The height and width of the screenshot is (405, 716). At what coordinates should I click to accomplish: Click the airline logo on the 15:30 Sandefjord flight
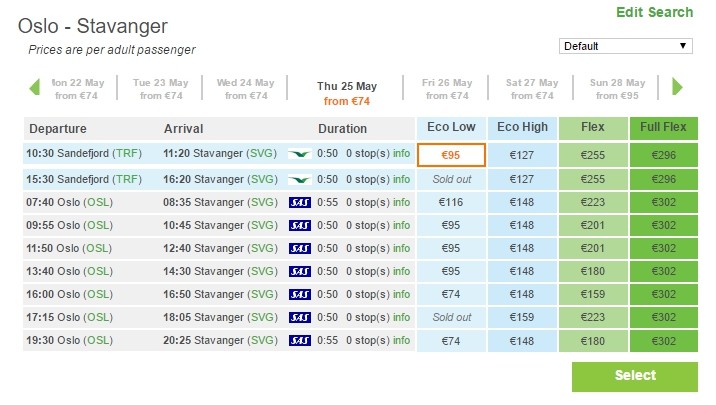coord(299,180)
